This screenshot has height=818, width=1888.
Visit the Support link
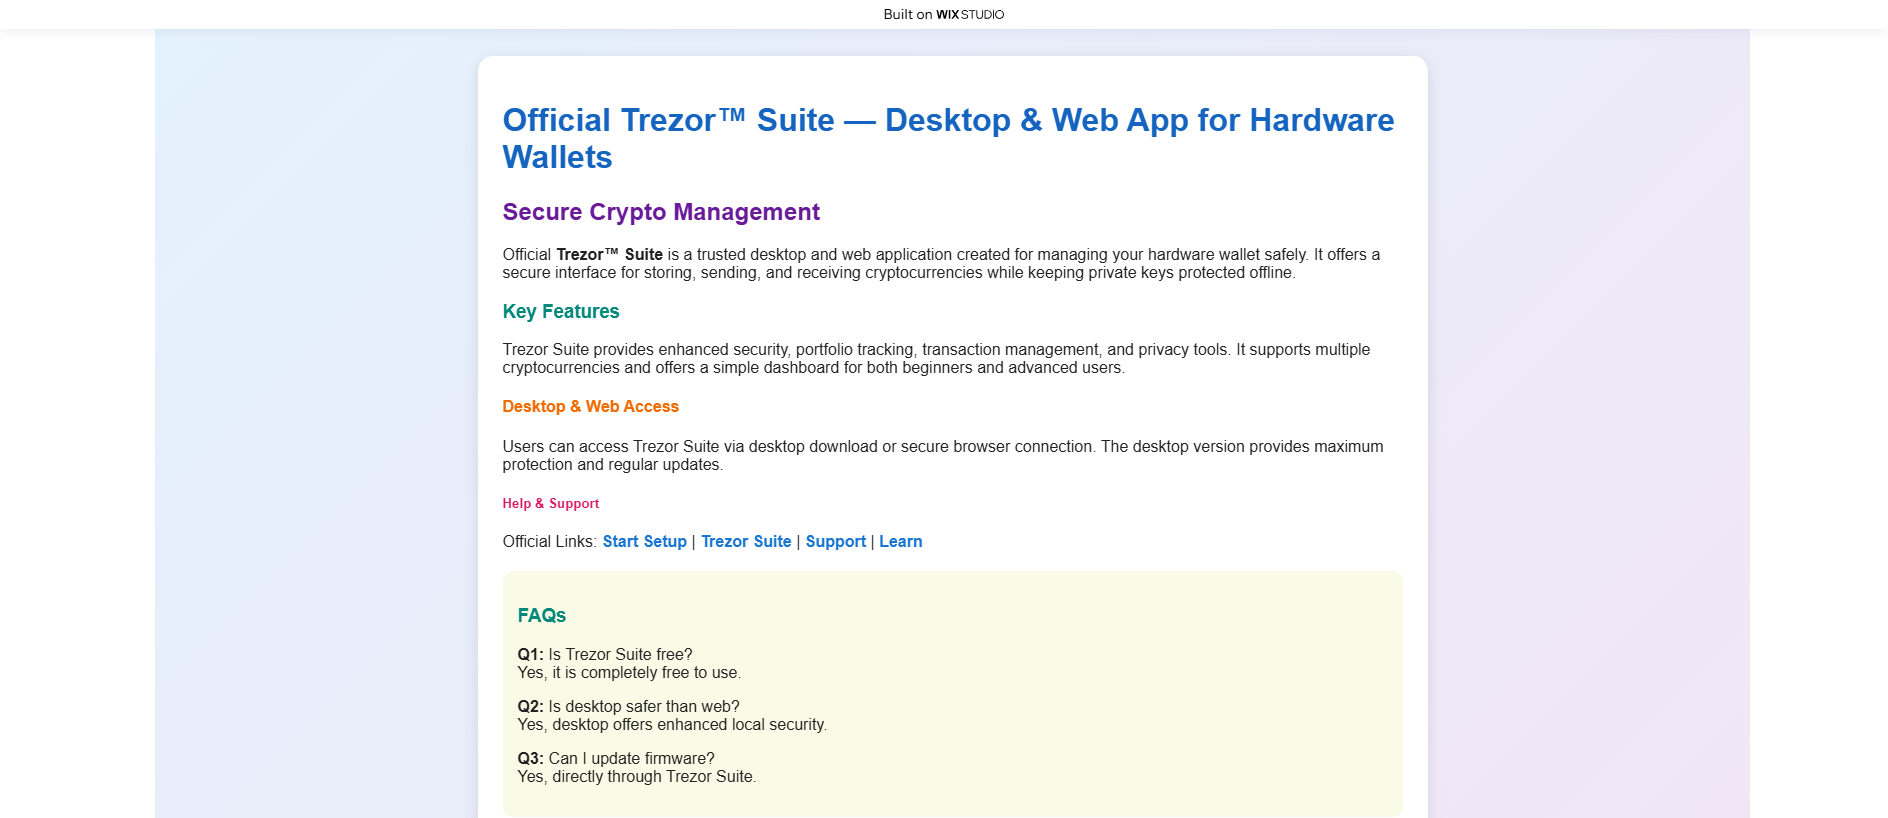(835, 541)
